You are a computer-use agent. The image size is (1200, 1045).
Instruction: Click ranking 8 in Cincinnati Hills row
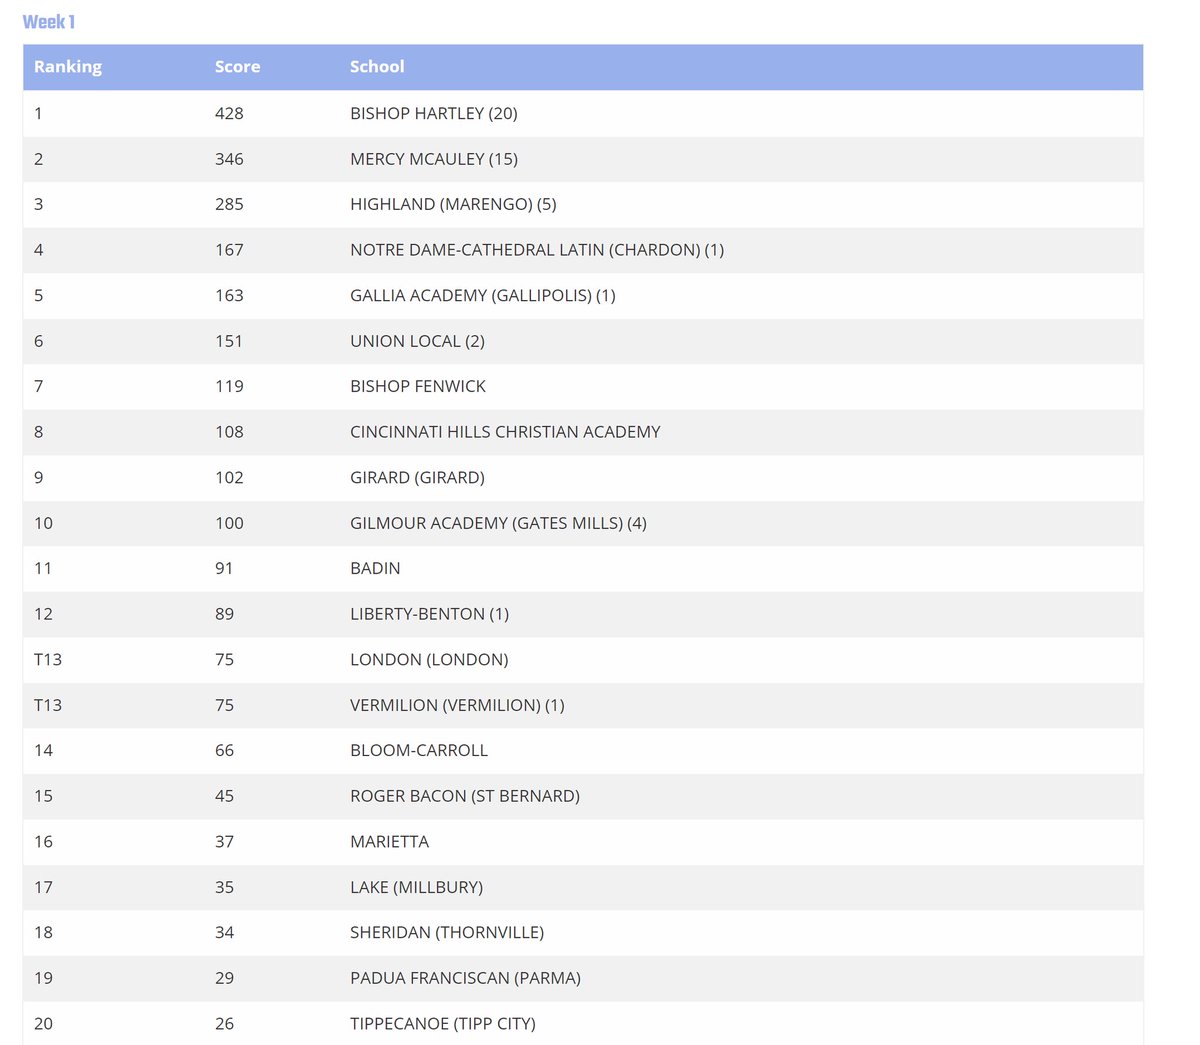pyautogui.click(x=39, y=432)
